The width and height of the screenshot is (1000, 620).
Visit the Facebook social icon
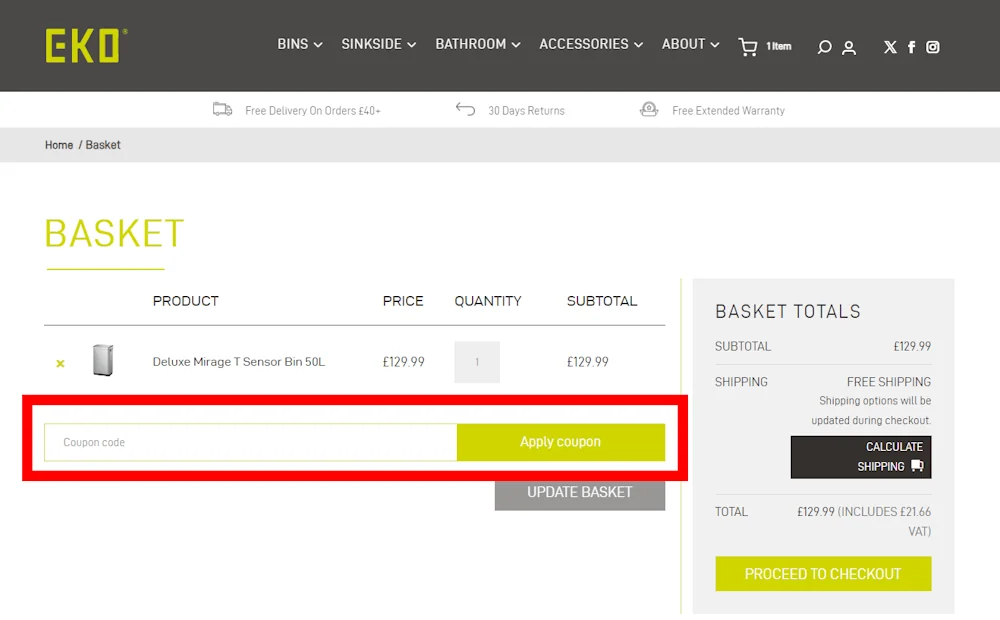[x=911, y=47]
